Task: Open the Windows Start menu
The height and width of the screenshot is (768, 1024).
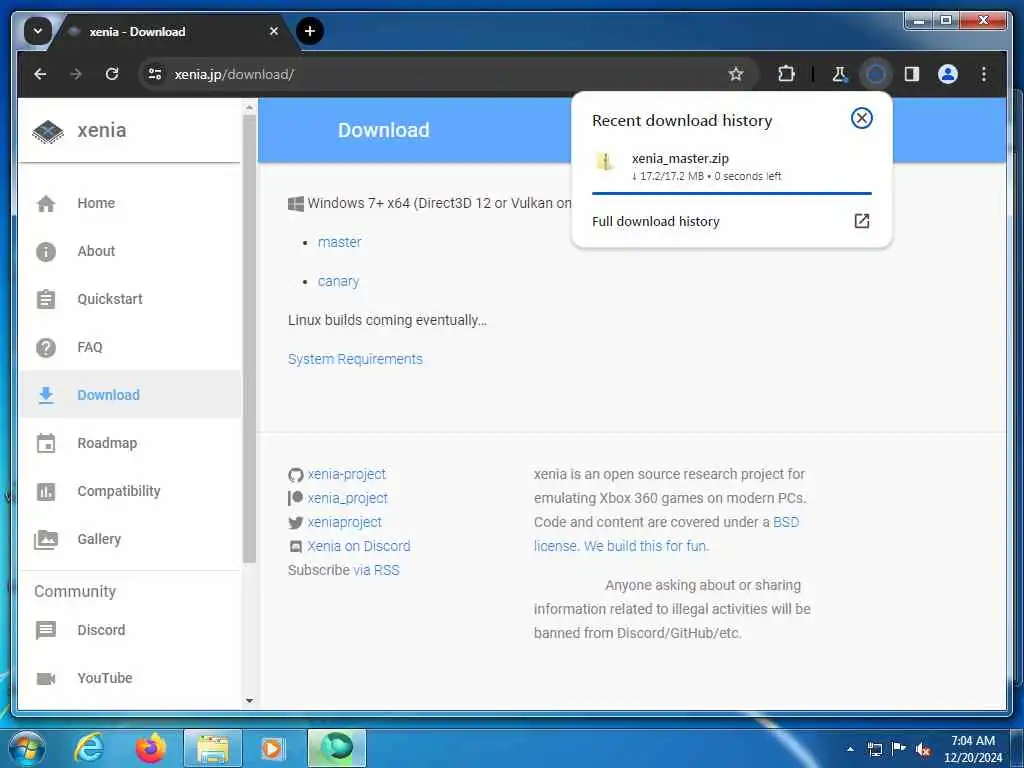Action: 26,748
